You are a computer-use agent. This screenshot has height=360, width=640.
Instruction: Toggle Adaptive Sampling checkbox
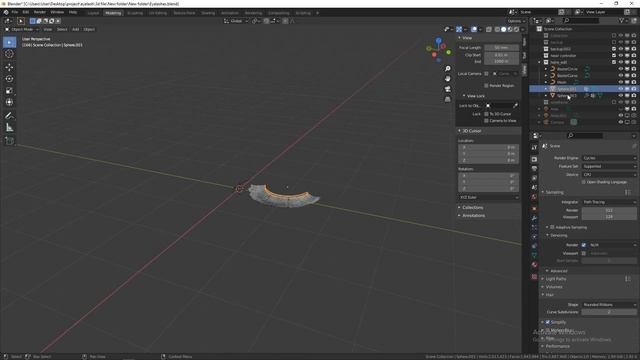click(x=552, y=227)
